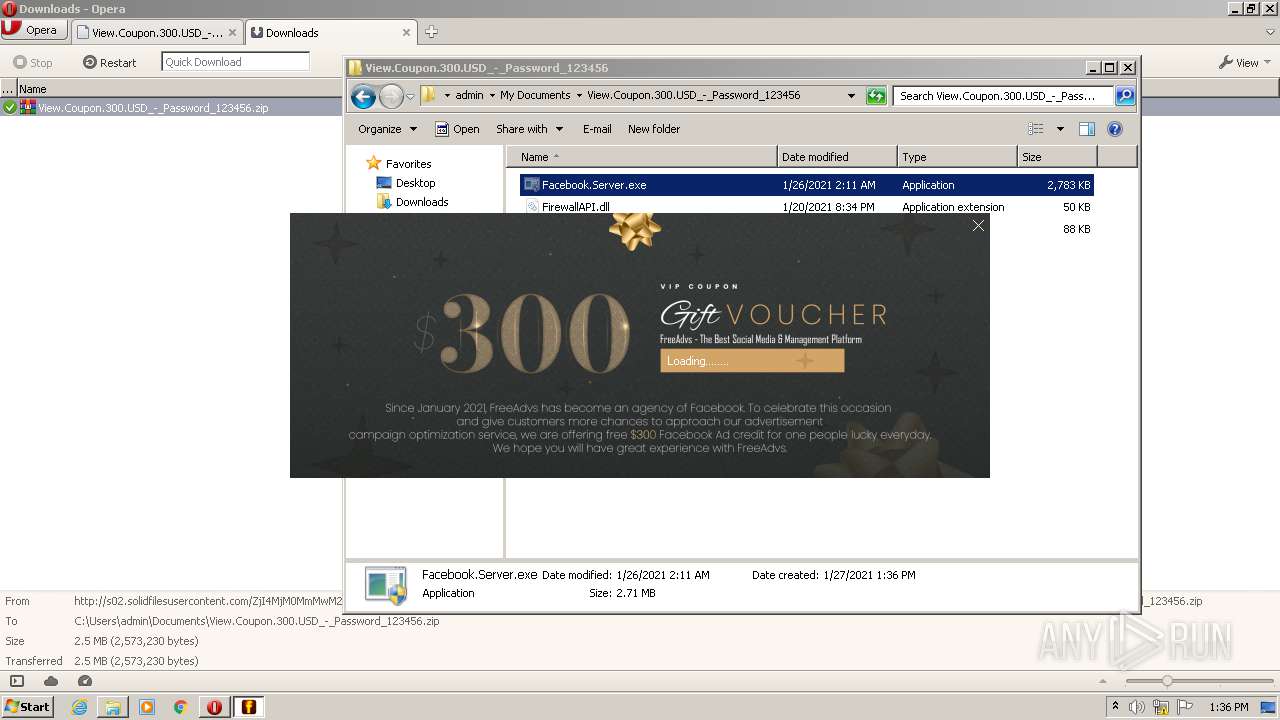Click the taskbar clock showing 1:36 PM
Viewport: 1280px width, 720px height.
[x=1228, y=707]
